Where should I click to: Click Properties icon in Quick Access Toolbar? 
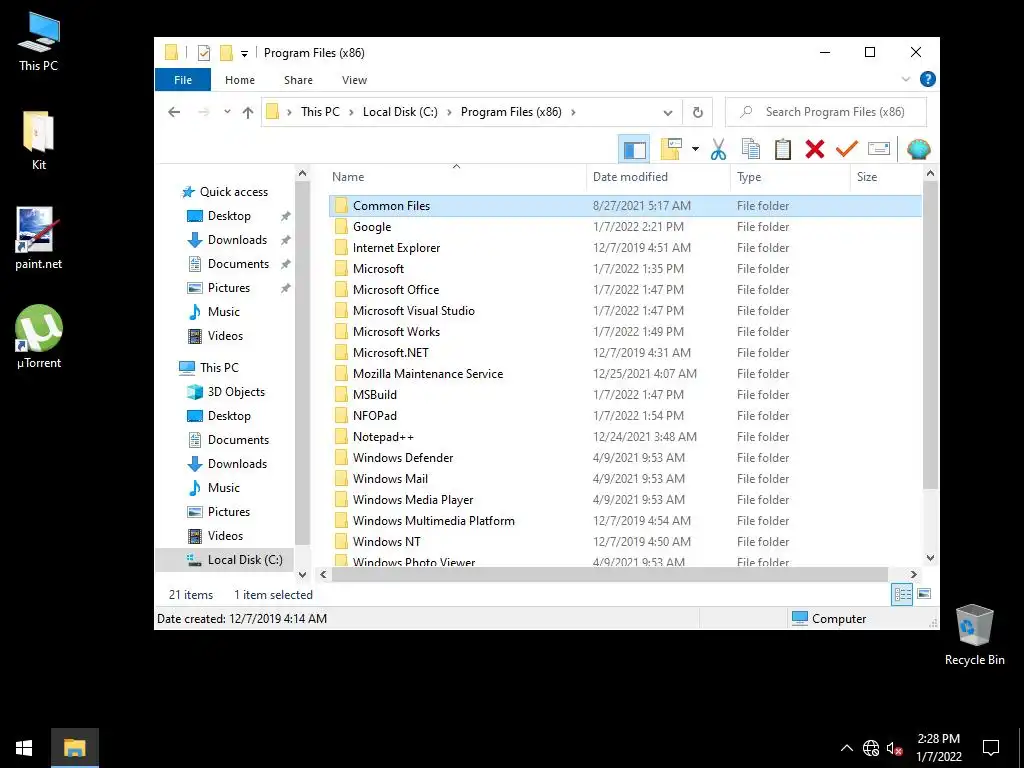point(204,53)
